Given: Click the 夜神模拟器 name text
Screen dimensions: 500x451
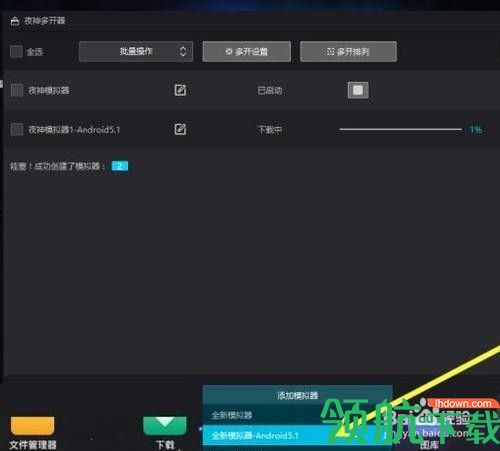Looking at the screenshot, I should [x=49, y=91].
